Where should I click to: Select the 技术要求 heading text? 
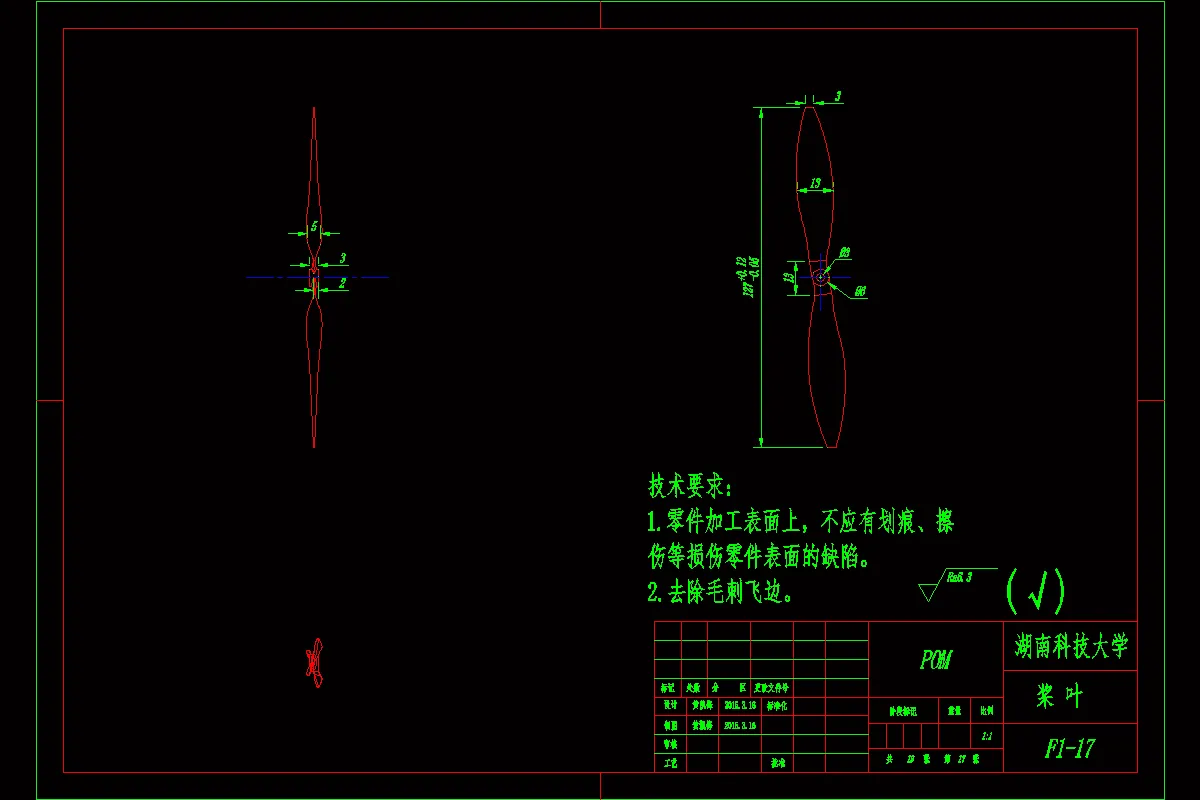click(691, 487)
